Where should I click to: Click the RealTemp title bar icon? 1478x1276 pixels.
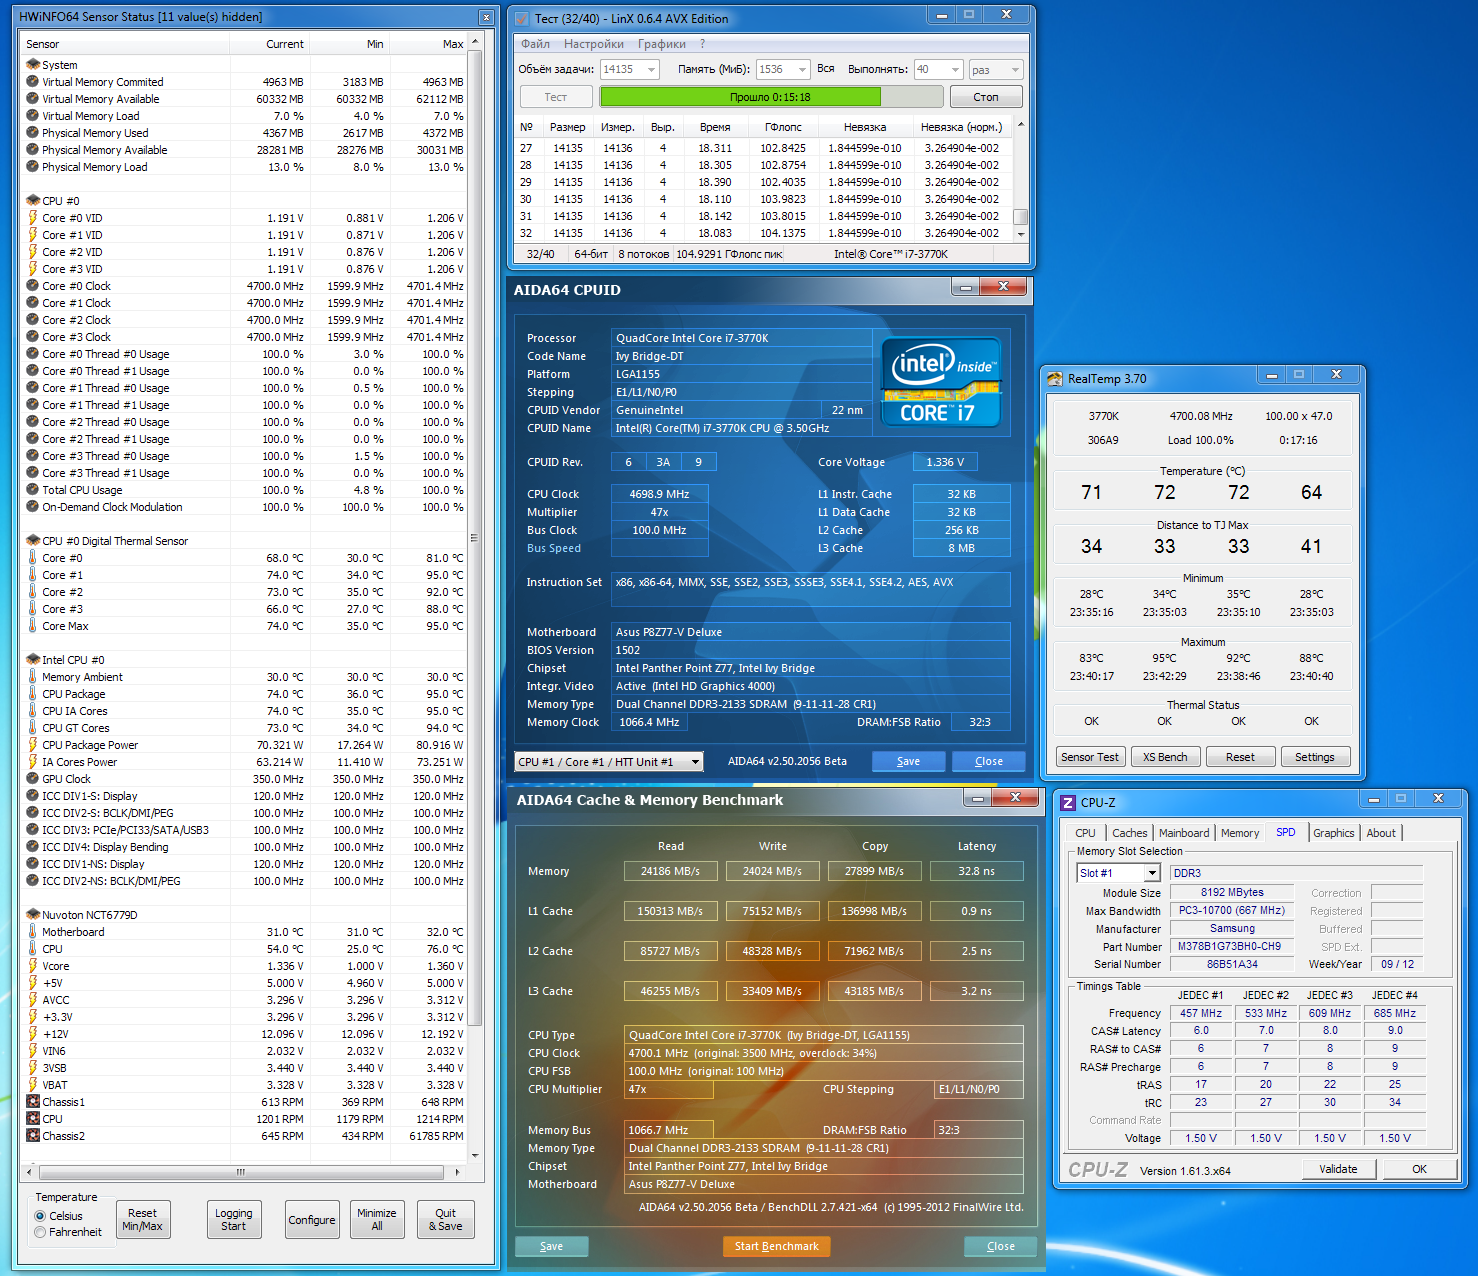click(x=1054, y=379)
